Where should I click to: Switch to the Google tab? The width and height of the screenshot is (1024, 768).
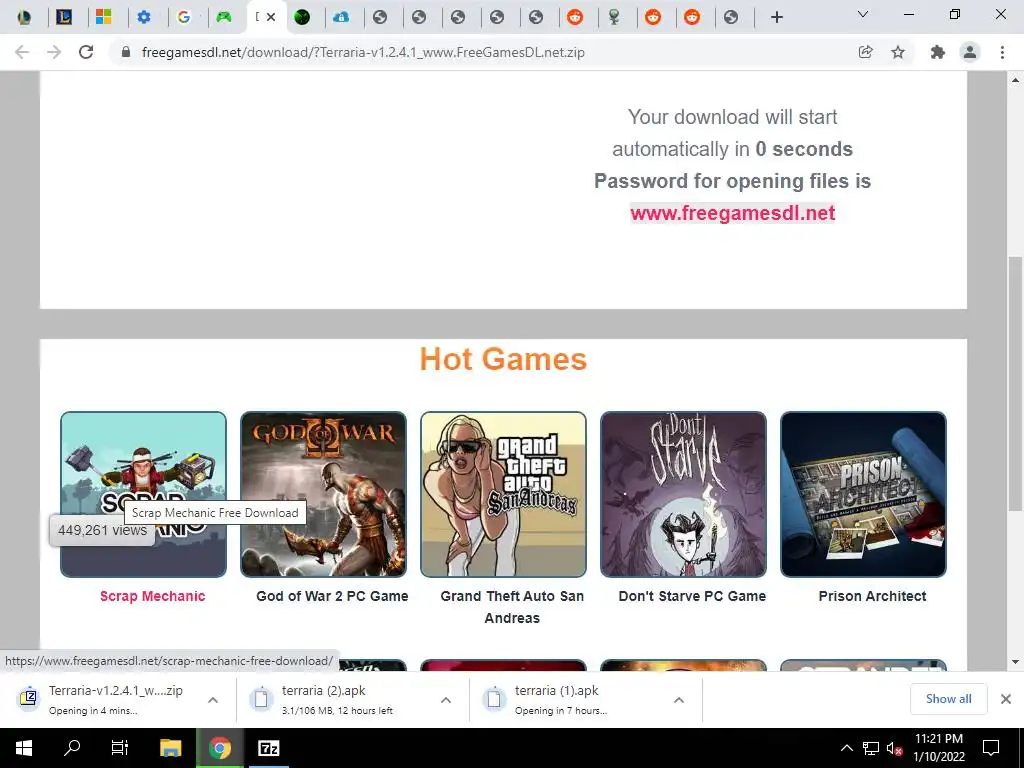(x=184, y=17)
